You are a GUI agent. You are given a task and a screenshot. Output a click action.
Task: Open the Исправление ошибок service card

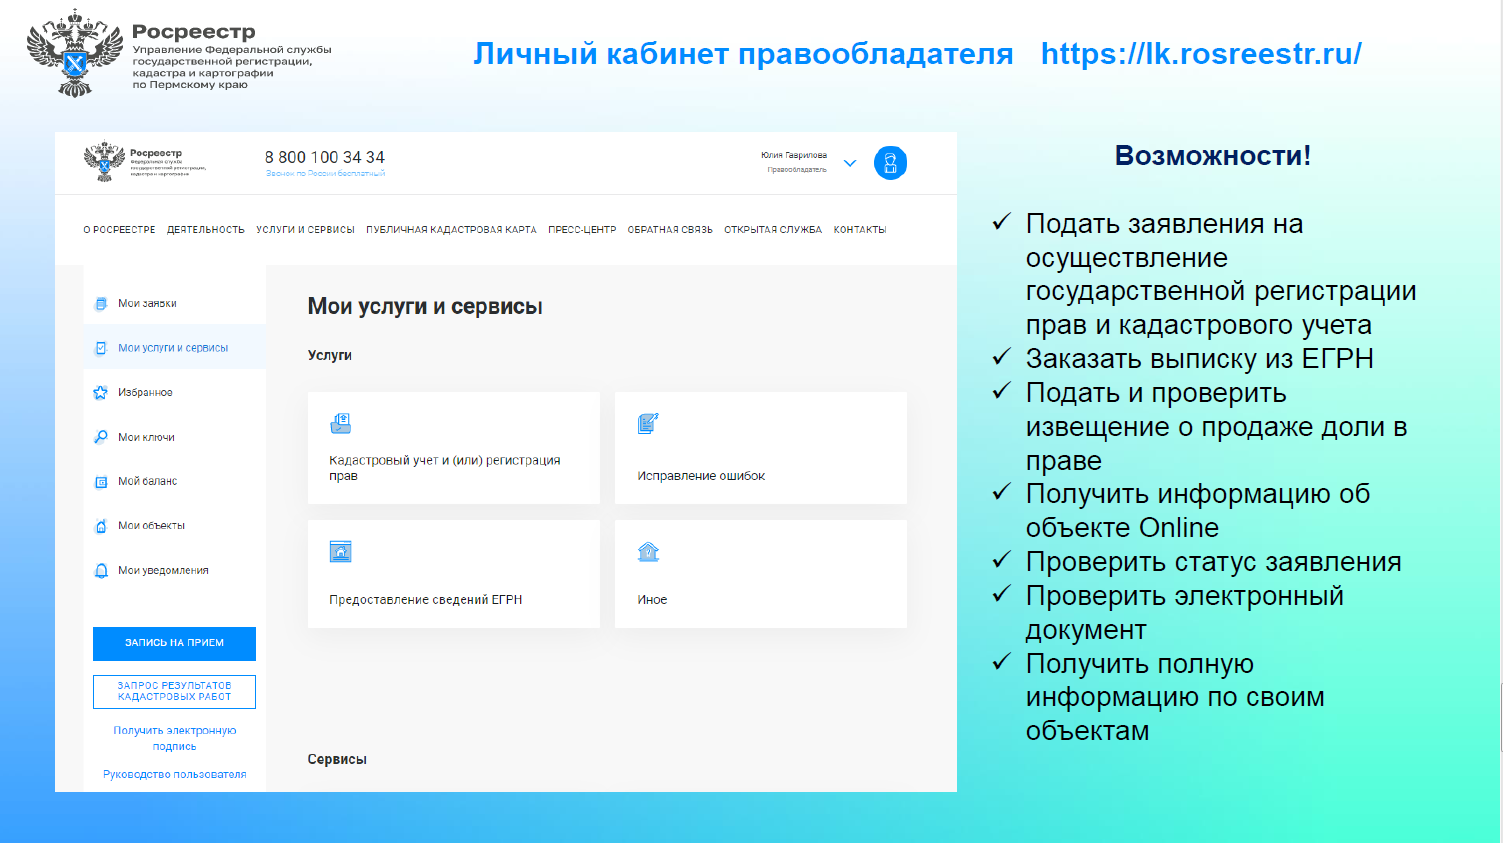761,448
